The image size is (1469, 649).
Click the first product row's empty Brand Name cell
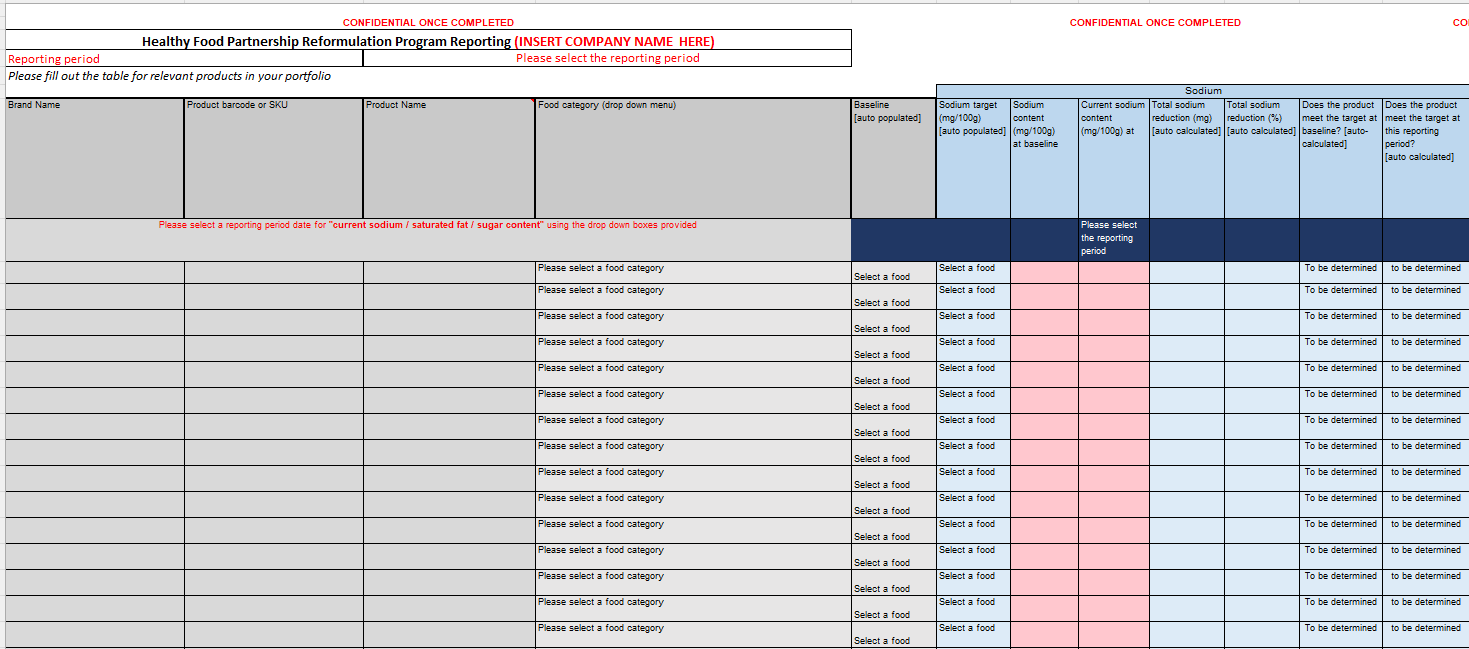tap(95, 272)
